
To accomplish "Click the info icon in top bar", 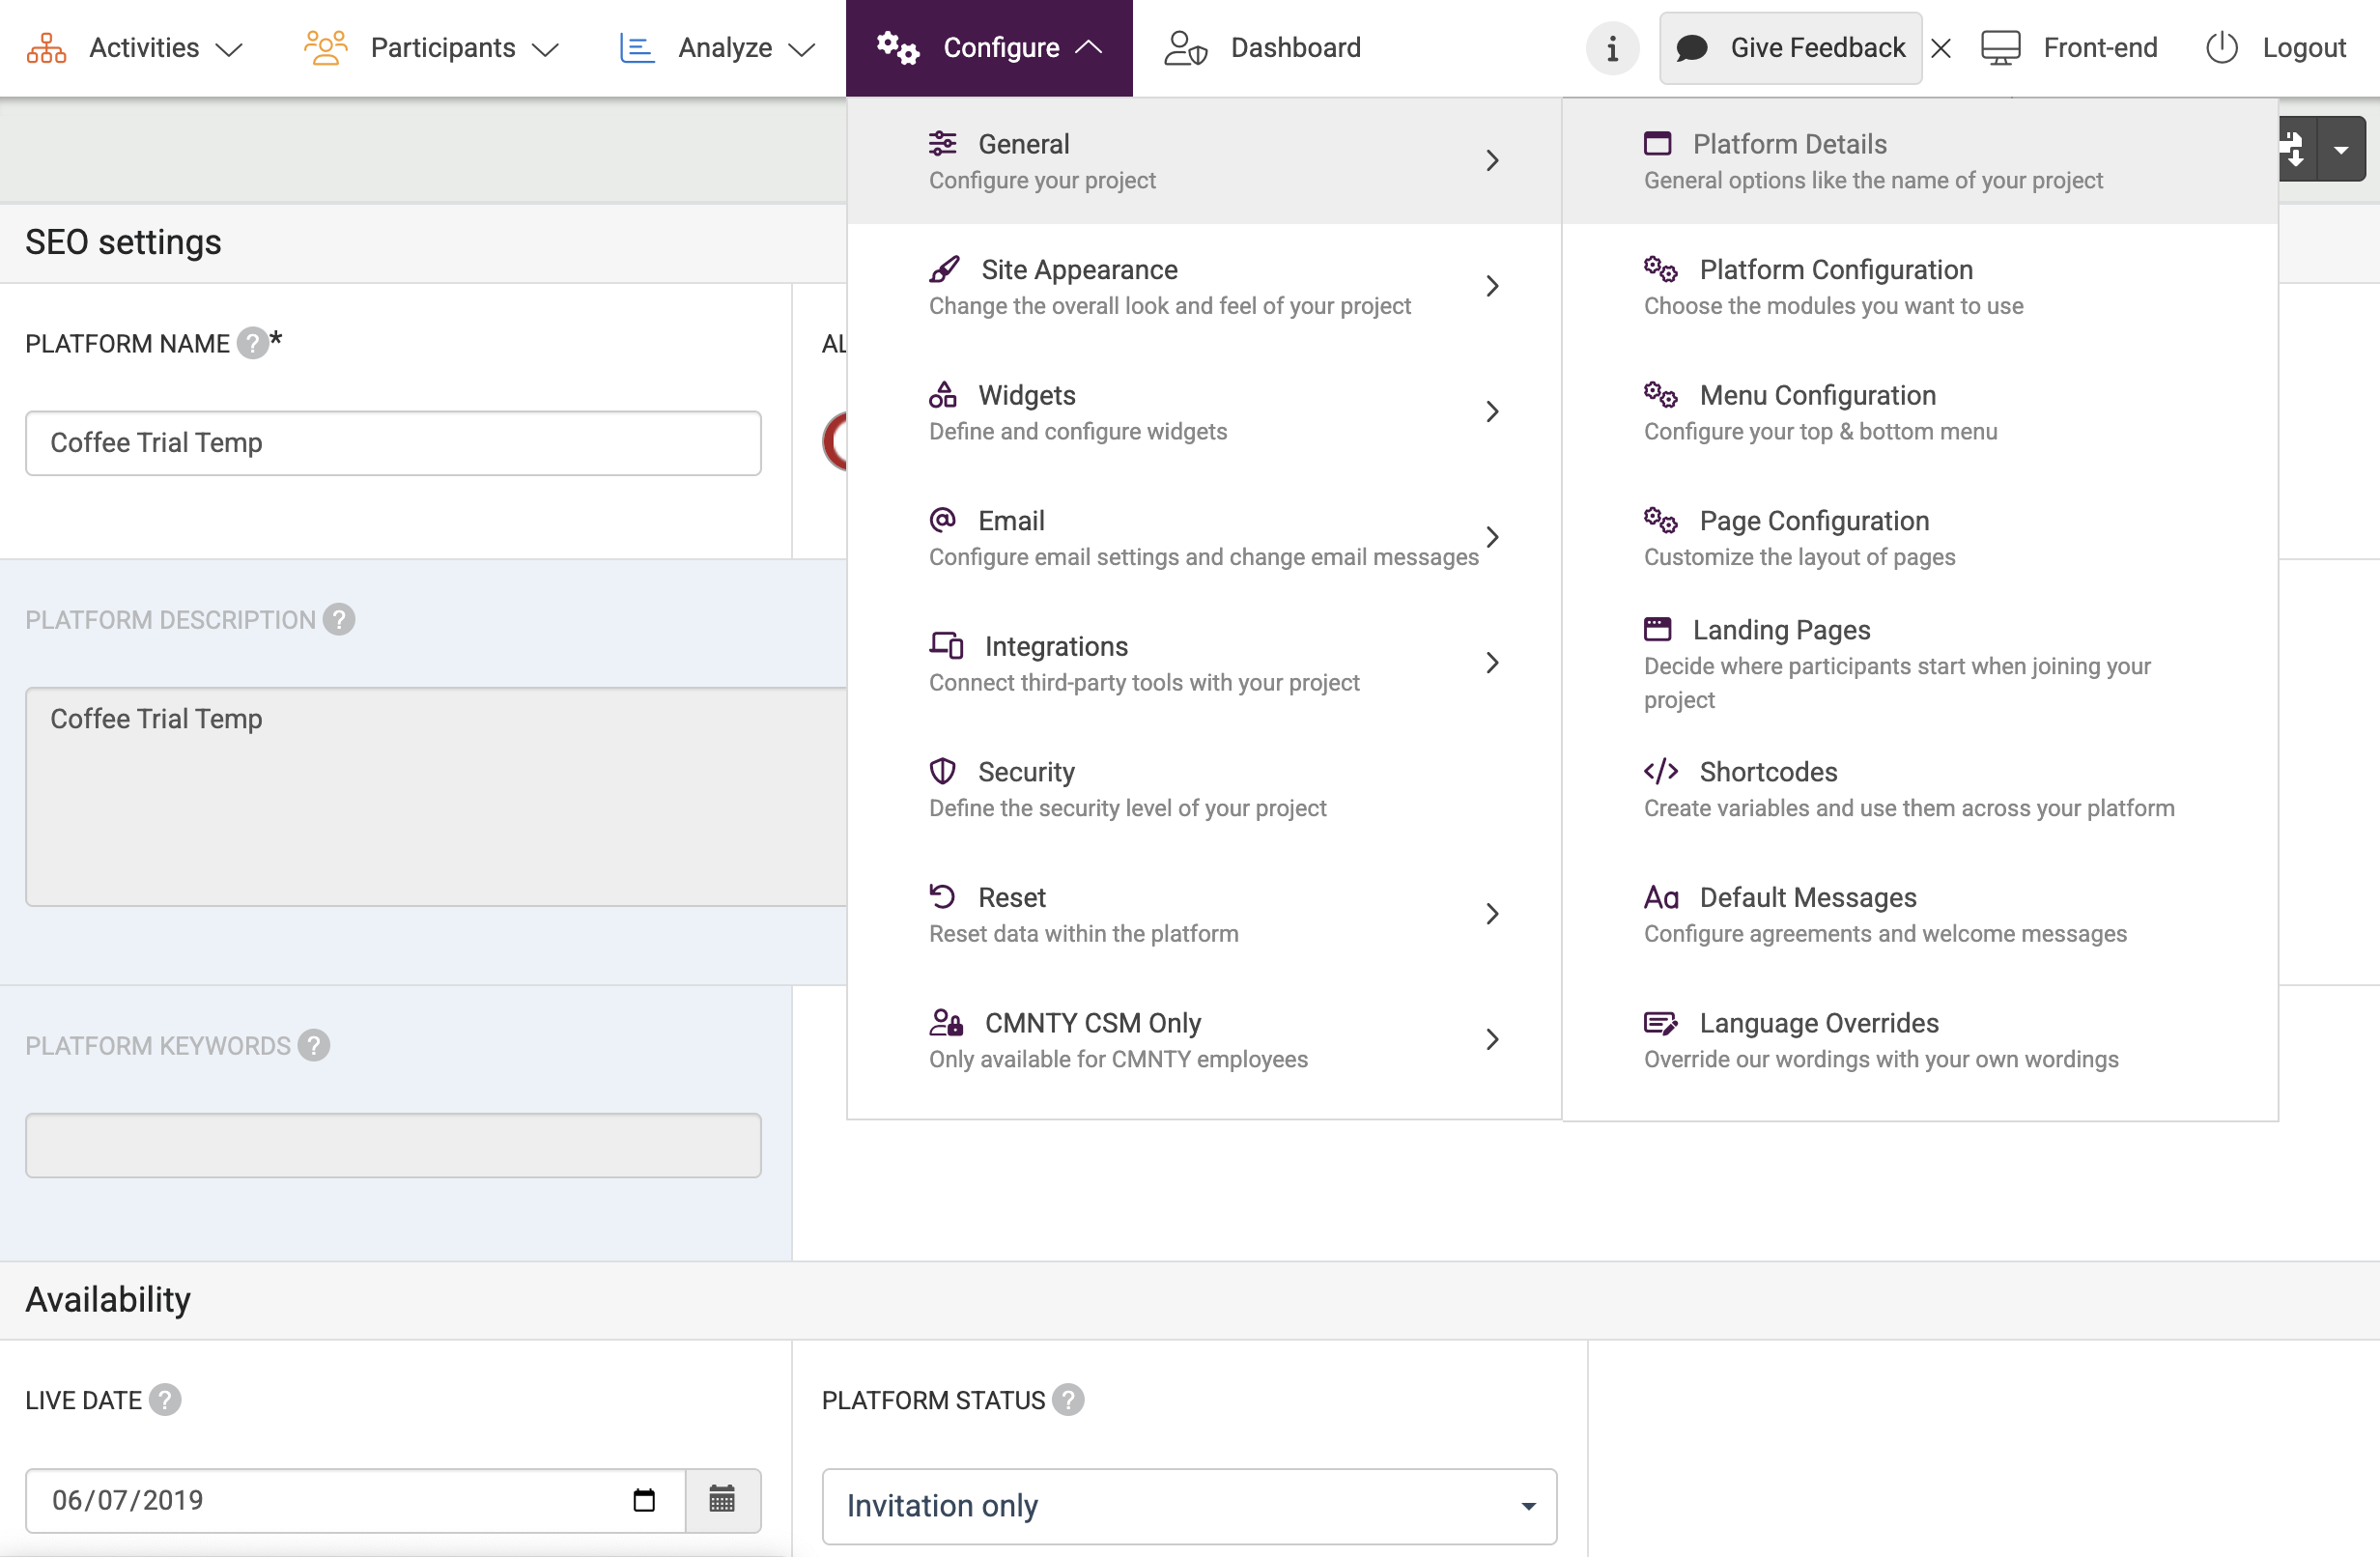I will [x=1612, y=48].
